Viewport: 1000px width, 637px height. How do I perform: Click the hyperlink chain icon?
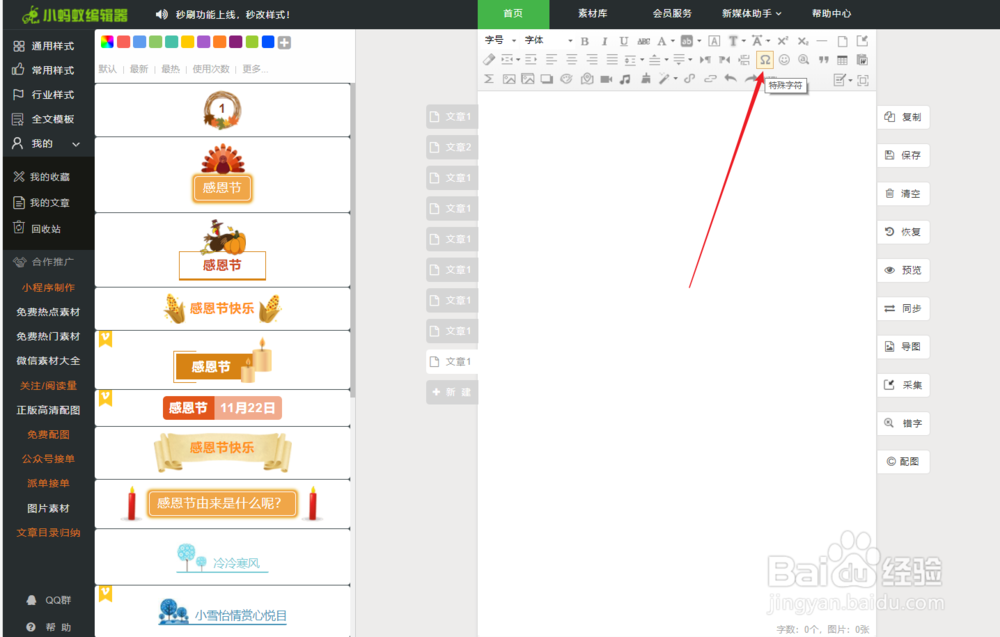(x=709, y=79)
